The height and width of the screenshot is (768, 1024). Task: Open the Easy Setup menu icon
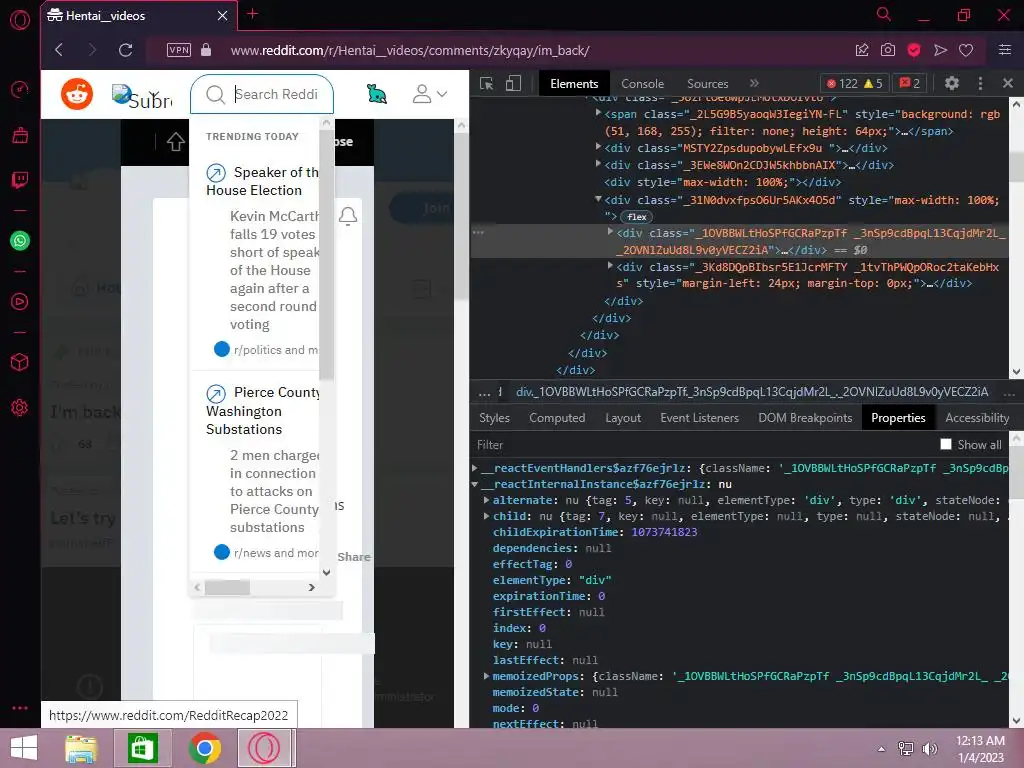pos(1004,50)
